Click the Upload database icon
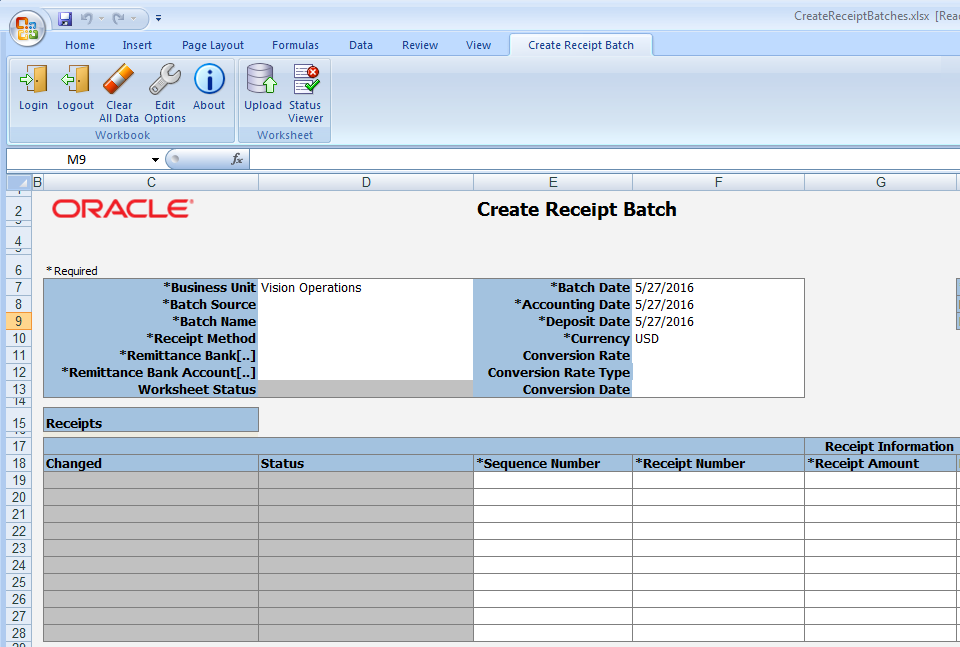This screenshot has width=960, height=647. 262,80
